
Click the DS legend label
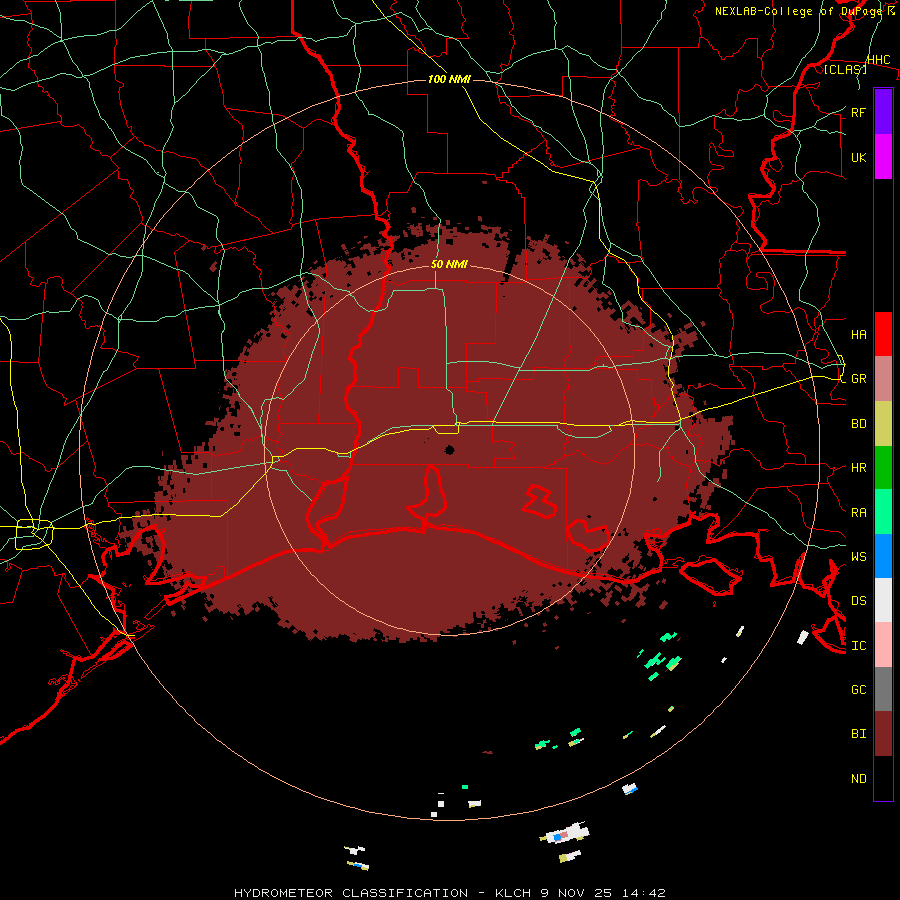(858, 601)
